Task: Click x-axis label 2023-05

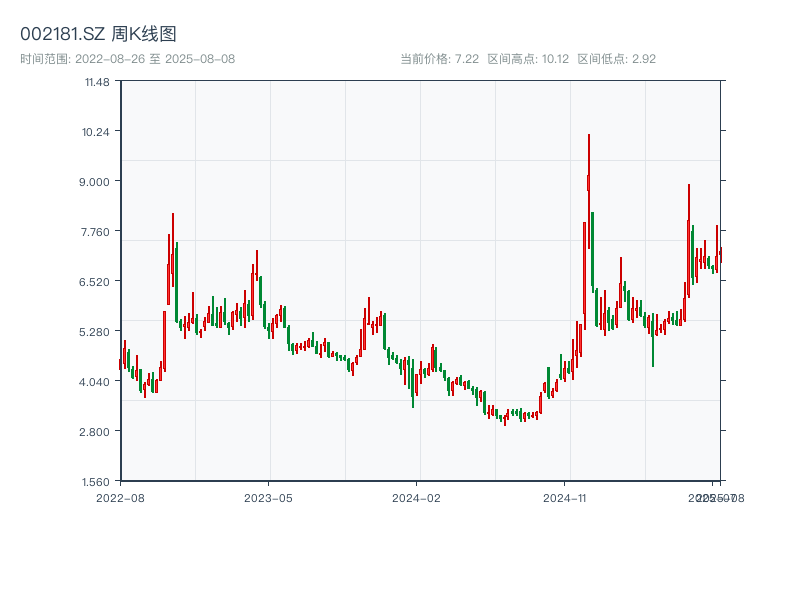Action: point(268,498)
